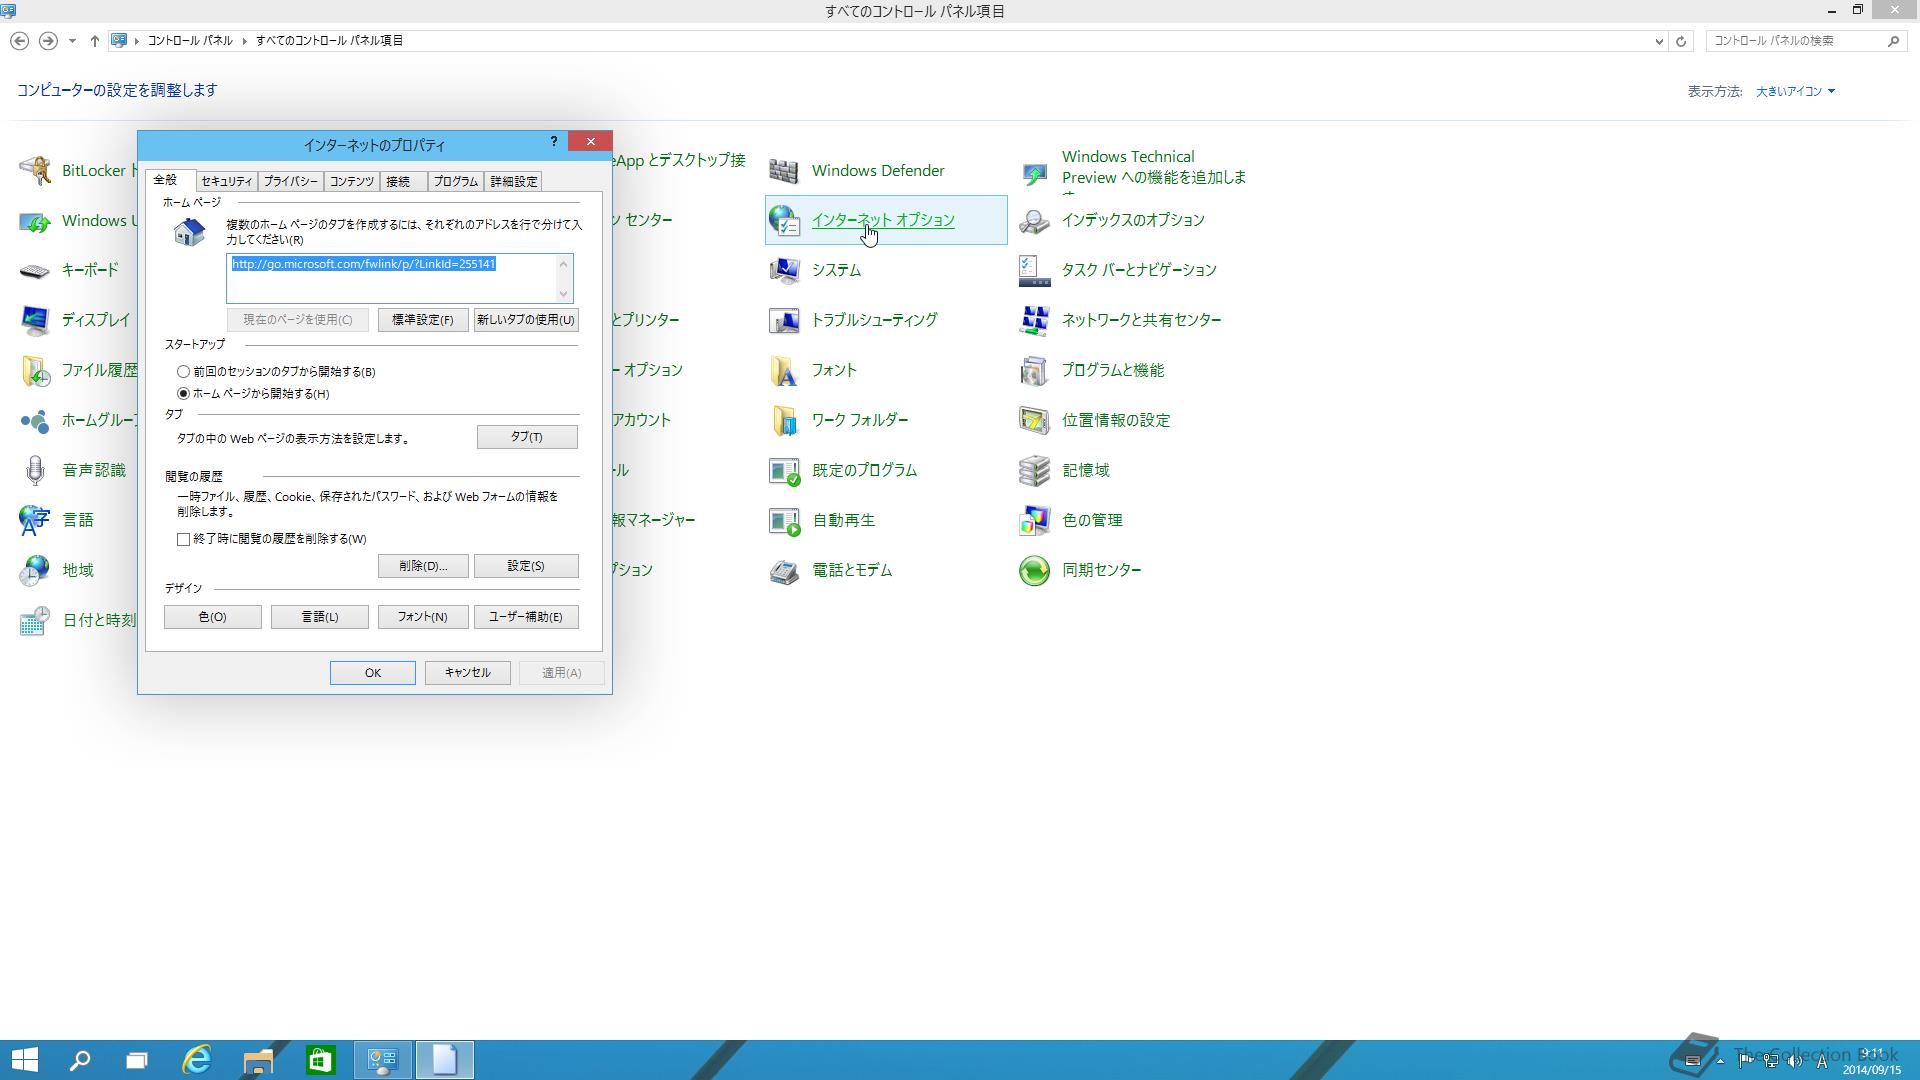Click the ユーザー補助(E) button
Image resolution: width=1920 pixels, height=1080 pixels.
click(526, 617)
